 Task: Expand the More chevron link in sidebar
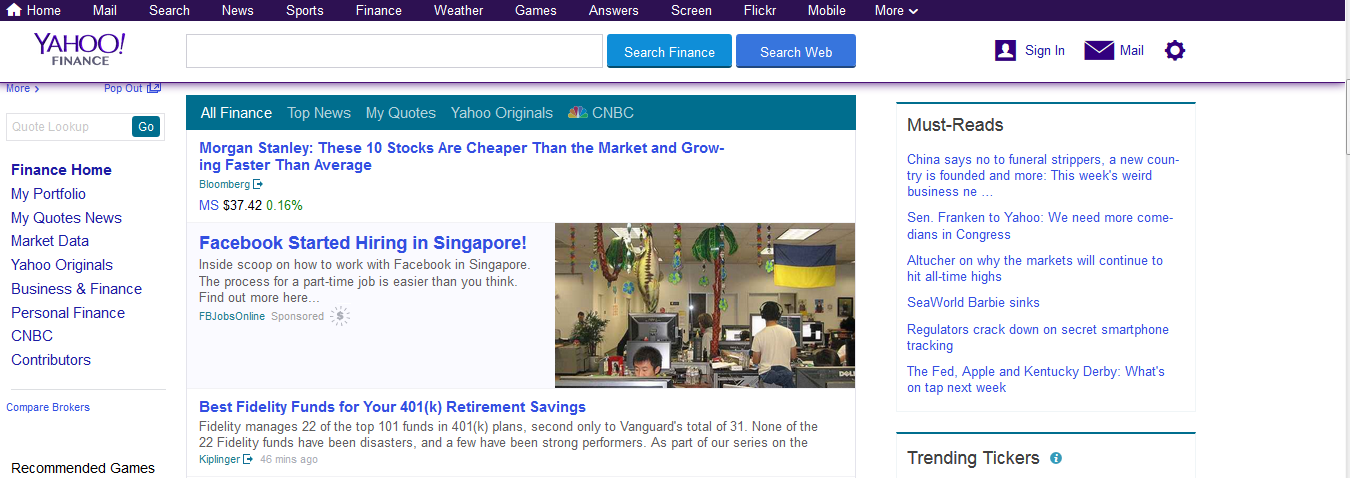click(22, 88)
